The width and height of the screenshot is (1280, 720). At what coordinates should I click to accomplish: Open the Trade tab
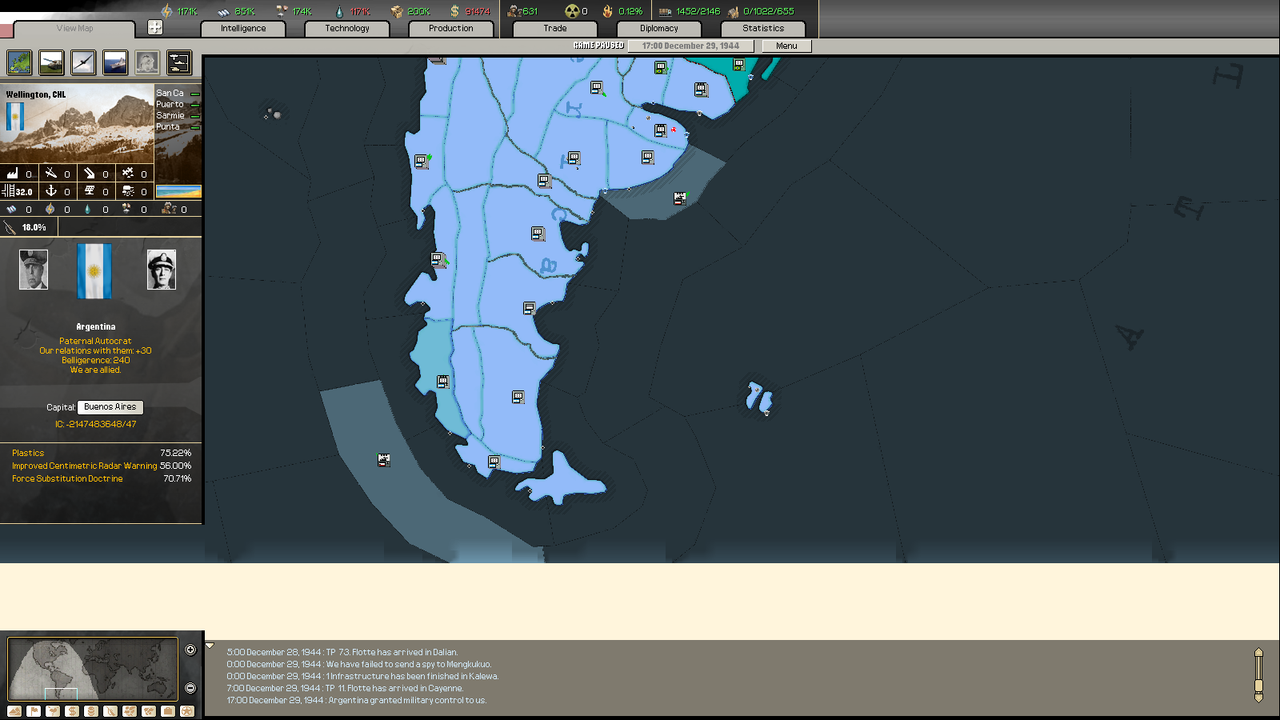[x=555, y=28]
